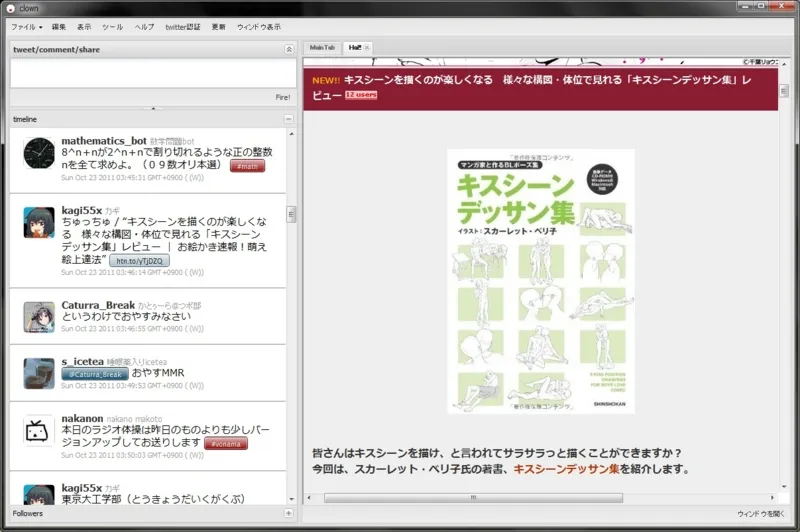Click Caturra_Break's profile avatar
The image size is (800, 532).
click(38, 316)
